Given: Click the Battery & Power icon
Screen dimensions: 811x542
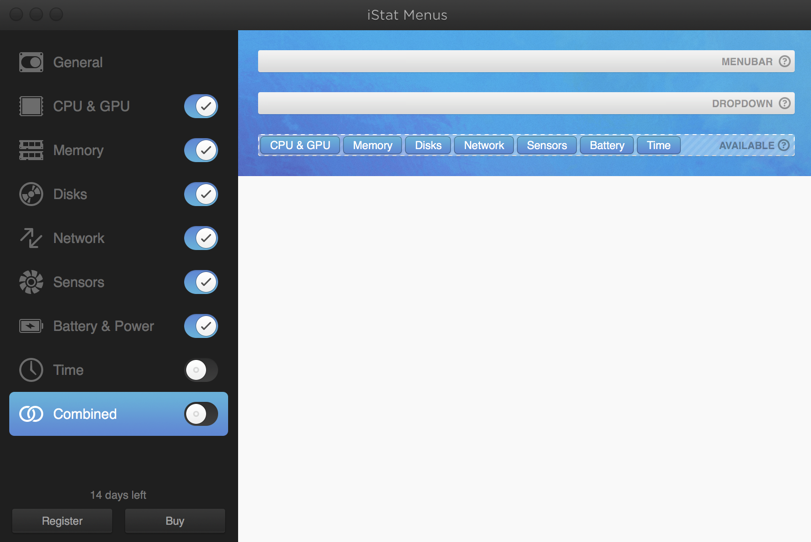Looking at the screenshot, I should pos(31,326).
